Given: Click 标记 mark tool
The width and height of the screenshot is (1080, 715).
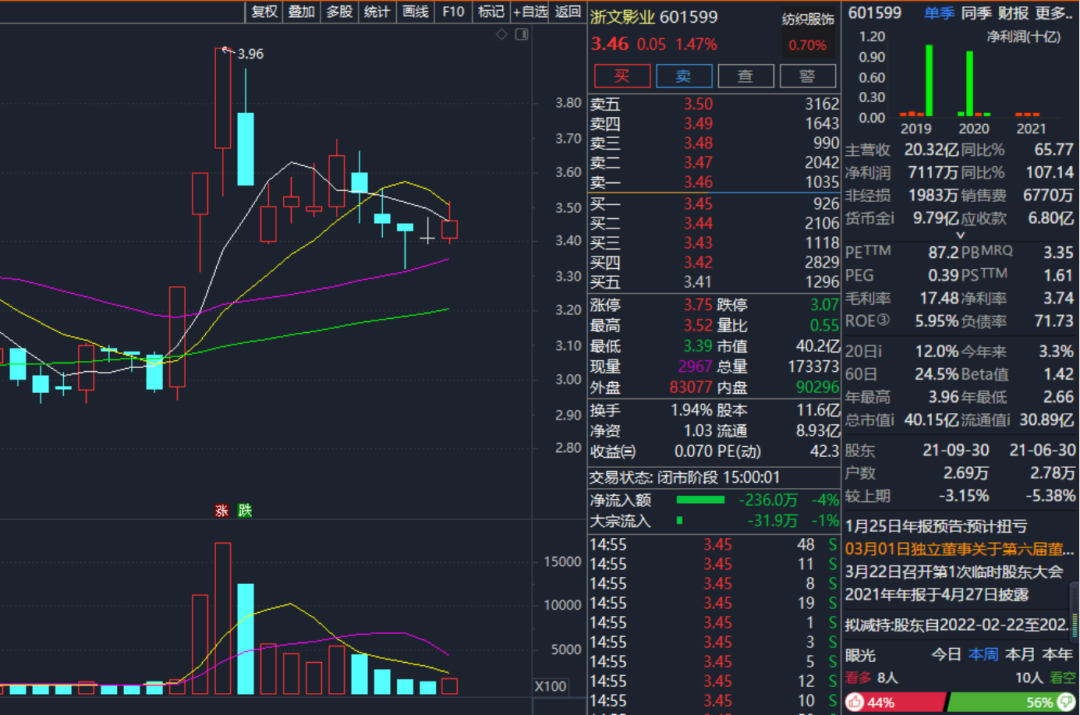Looking at the screenshot, I should point(491,11).
